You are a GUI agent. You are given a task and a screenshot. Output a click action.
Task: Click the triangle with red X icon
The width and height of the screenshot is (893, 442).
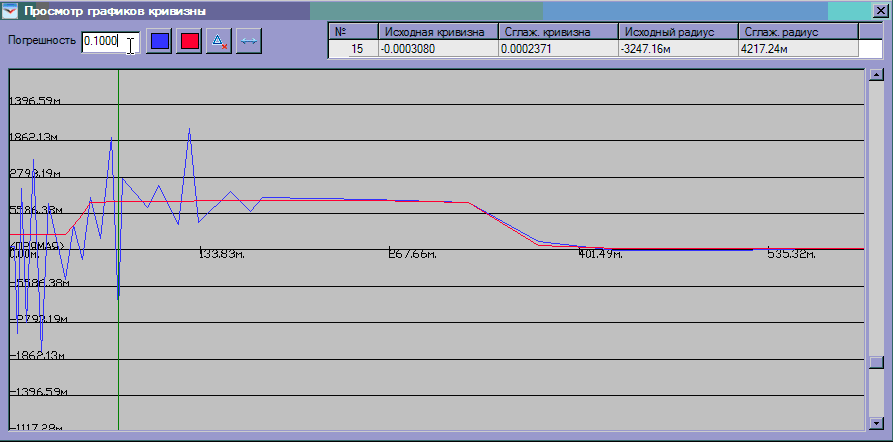[x=219, y=42]
